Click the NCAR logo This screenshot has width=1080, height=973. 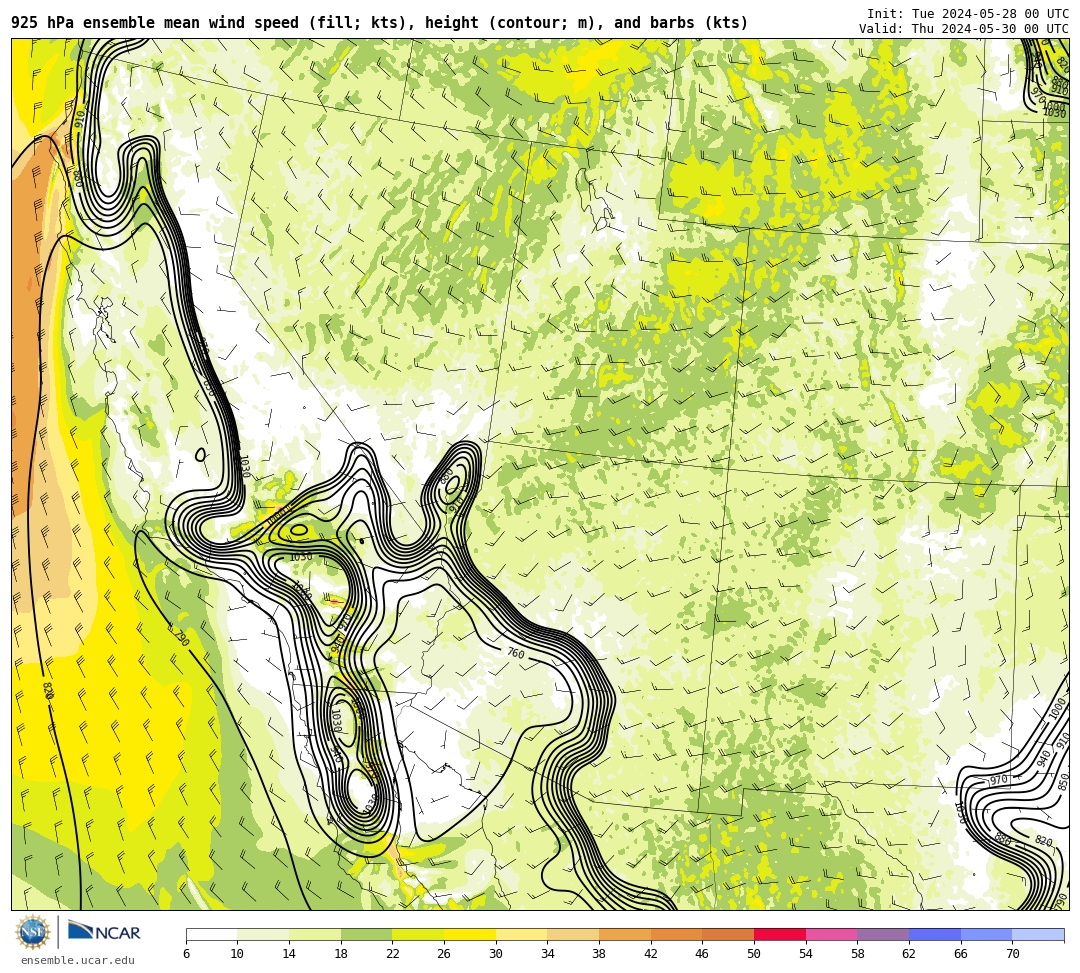tap(104, 932)
